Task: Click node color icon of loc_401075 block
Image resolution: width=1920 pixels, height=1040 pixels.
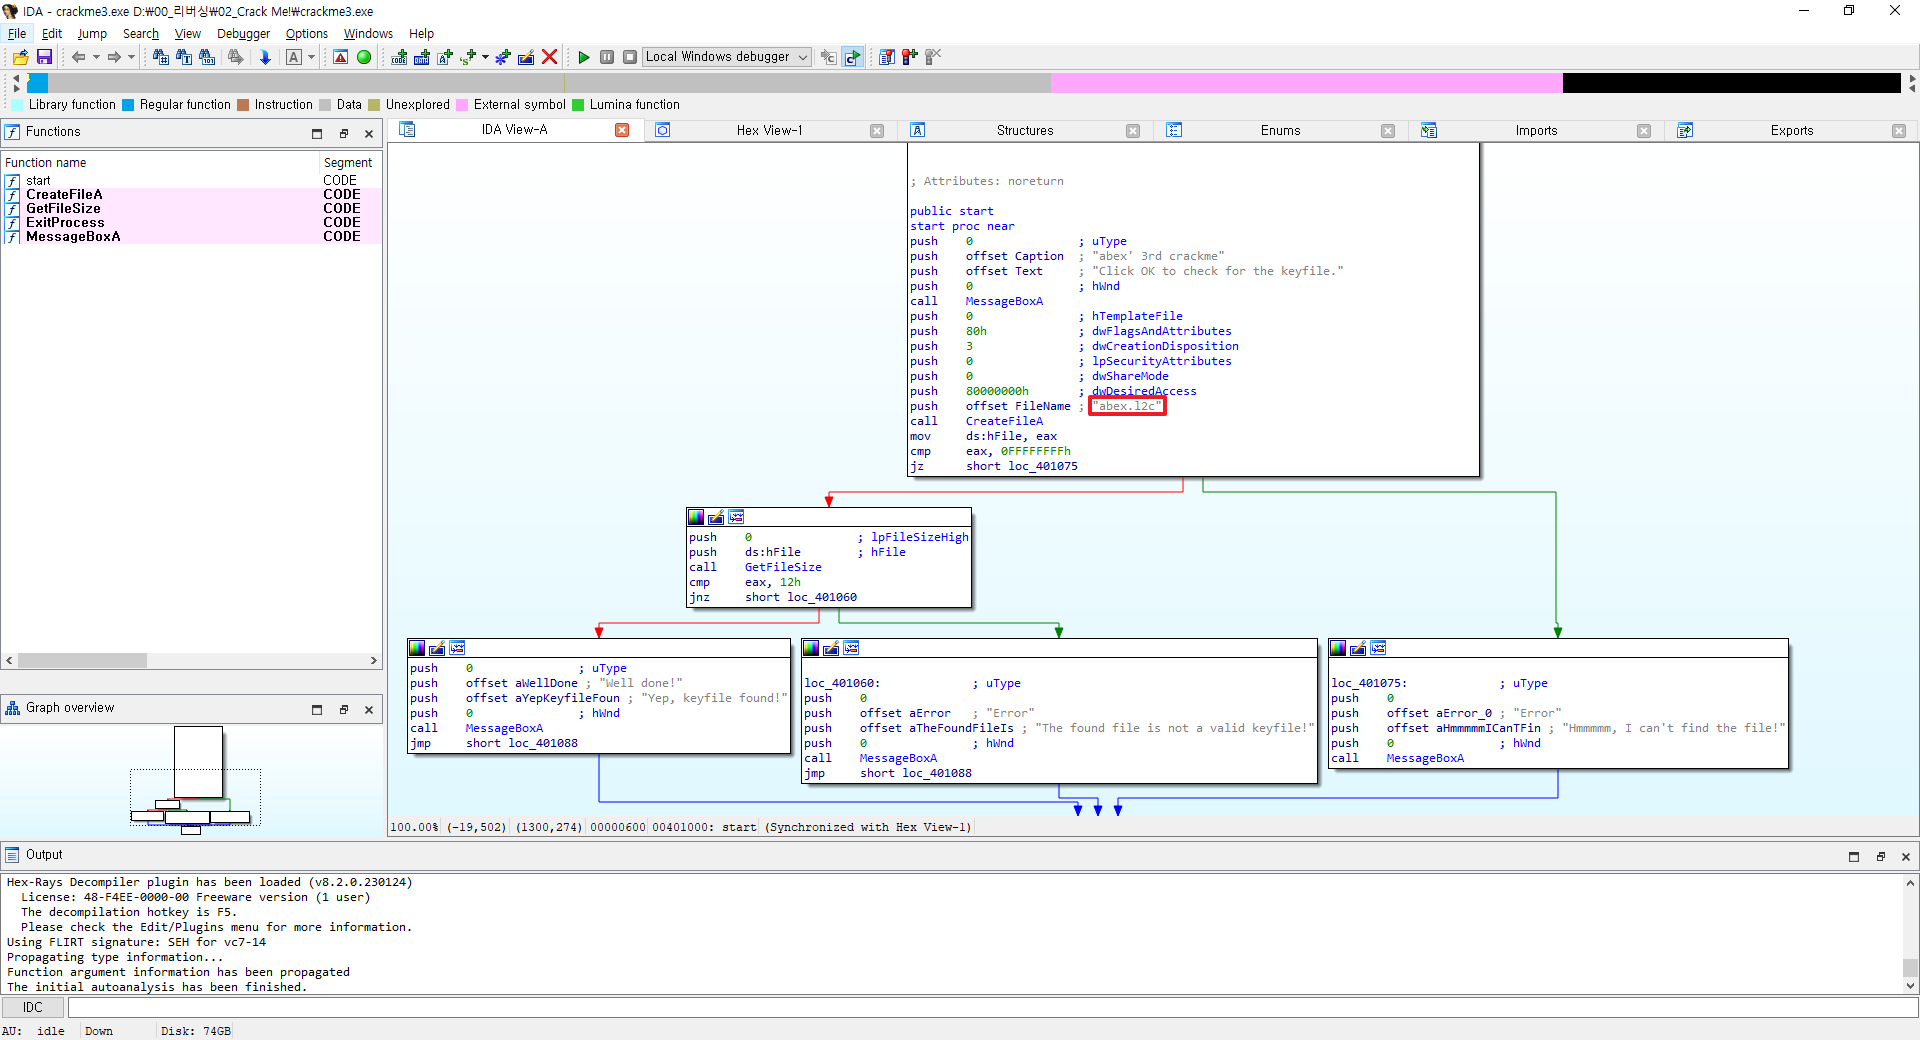Action: (x=1338, y=648)
